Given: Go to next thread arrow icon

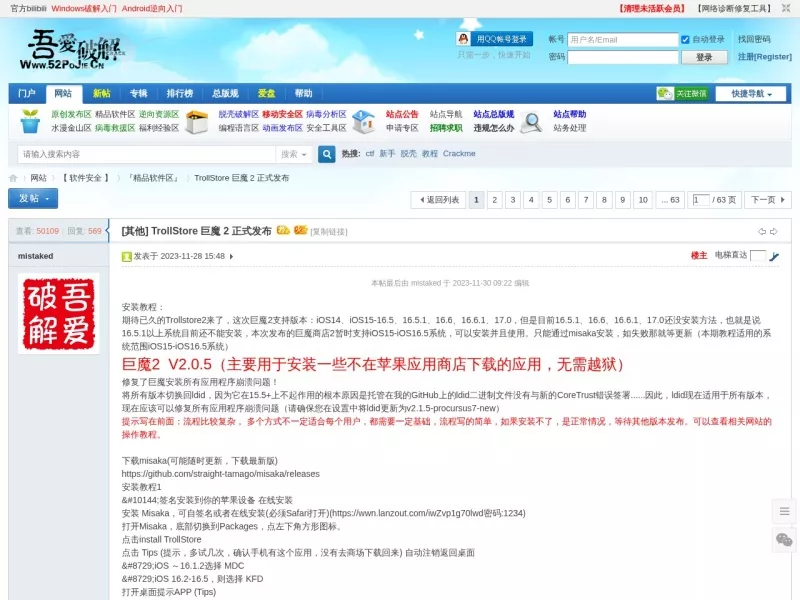Looking at the screenshot, I should click(773, 232).
